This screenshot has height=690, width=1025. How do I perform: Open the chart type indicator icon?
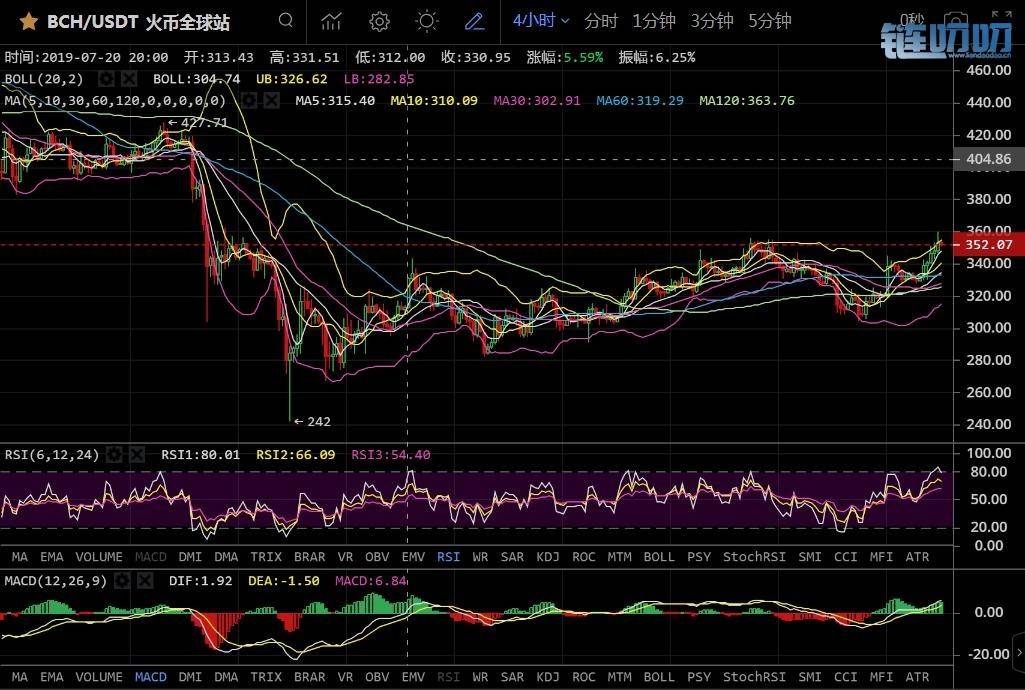click(331, 22)
